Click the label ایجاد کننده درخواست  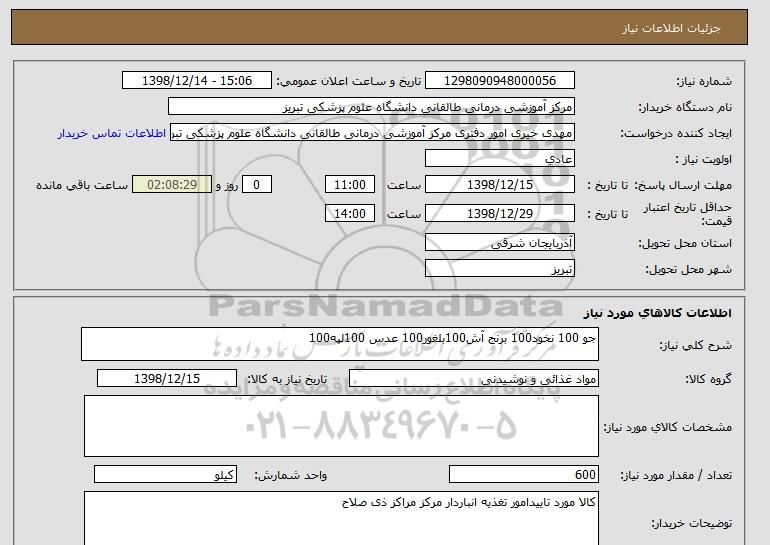click(x=676, y=133)
